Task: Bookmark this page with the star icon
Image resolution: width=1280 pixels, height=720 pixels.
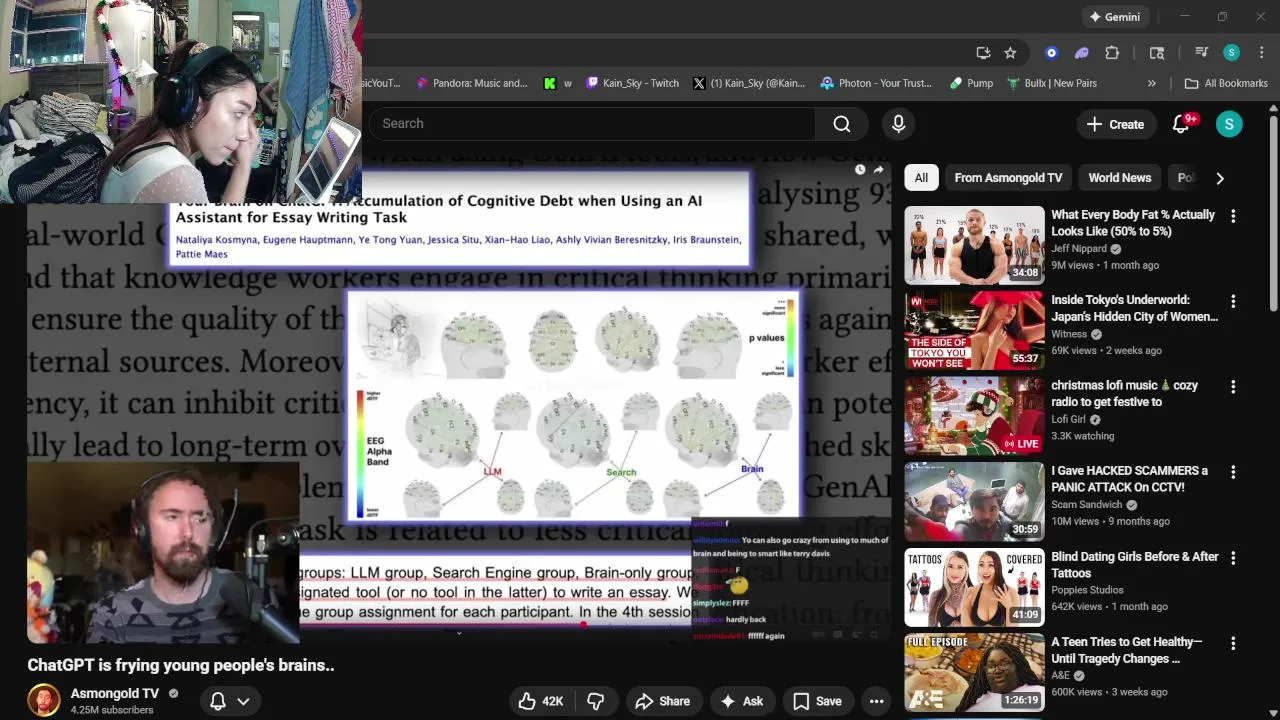Action: pos(1010,53)
